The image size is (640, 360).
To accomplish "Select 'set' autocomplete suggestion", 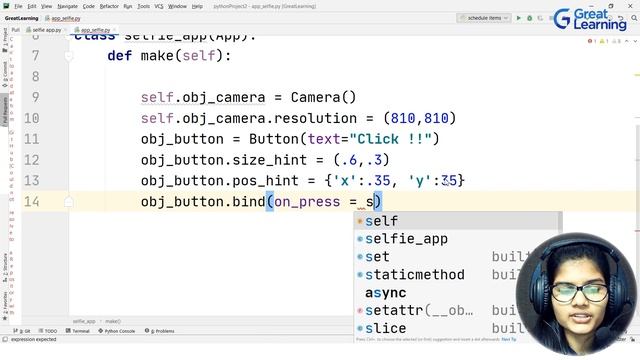I will [x=458, y=257].
